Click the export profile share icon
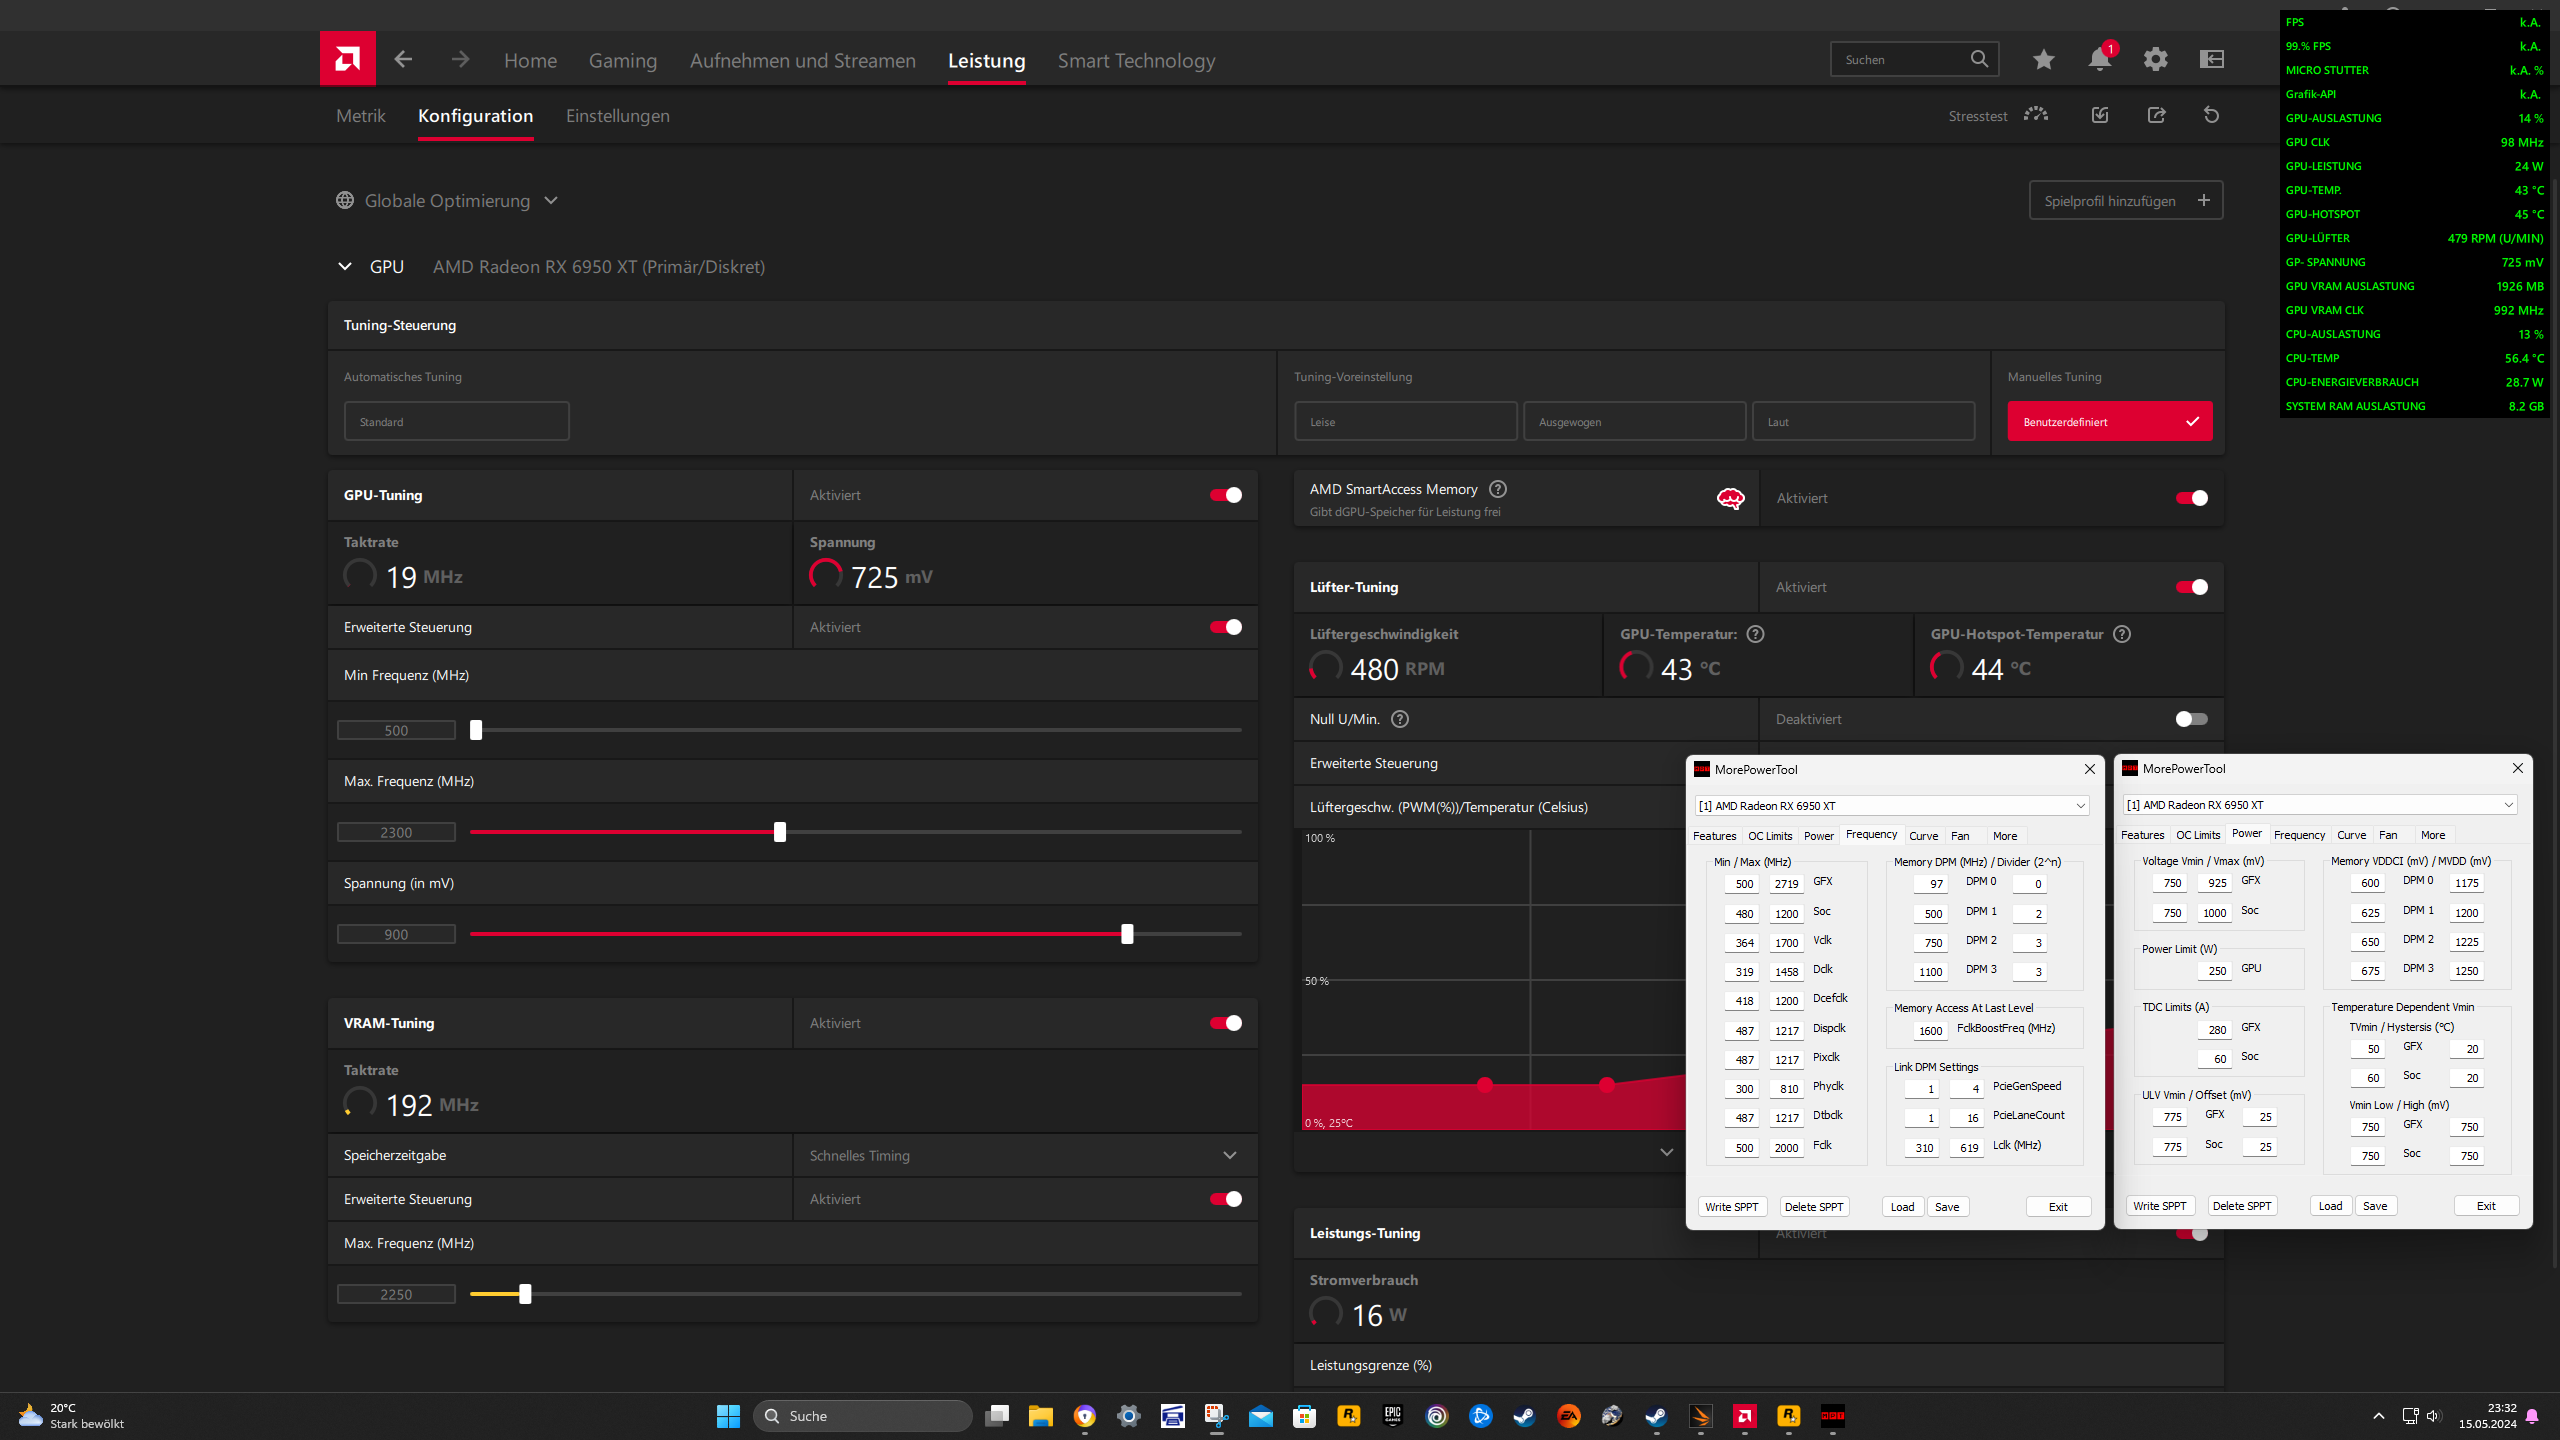Viewport: 2560px width, 1440px height. [x=2156, y=116]
